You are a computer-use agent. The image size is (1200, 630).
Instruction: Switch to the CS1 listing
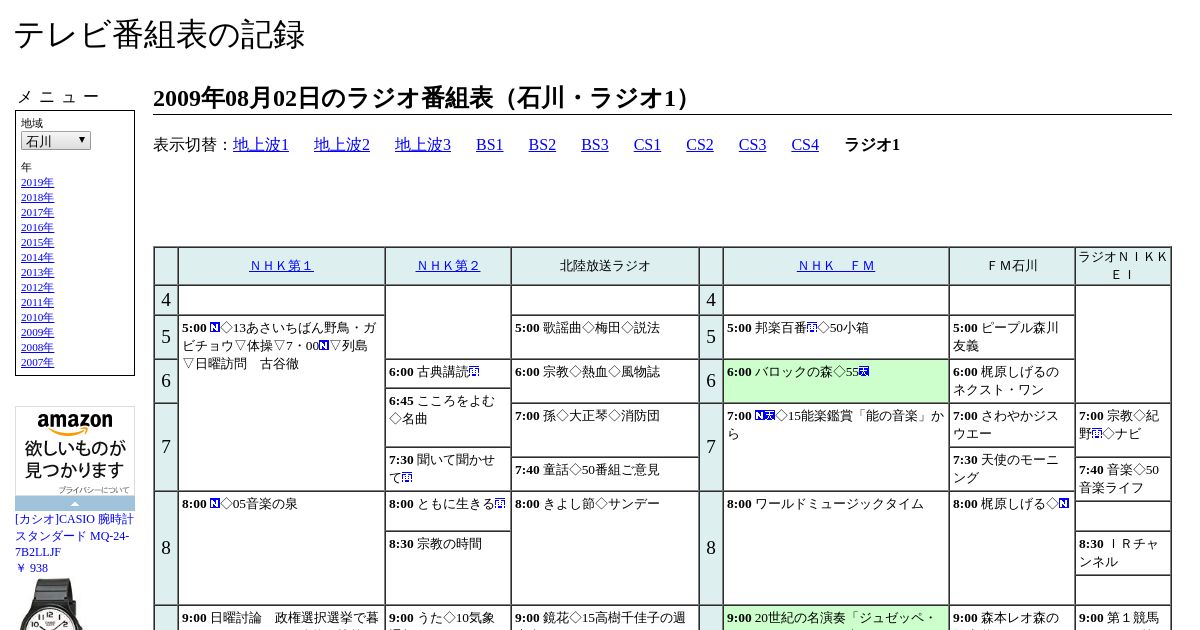tap(647, 145)
